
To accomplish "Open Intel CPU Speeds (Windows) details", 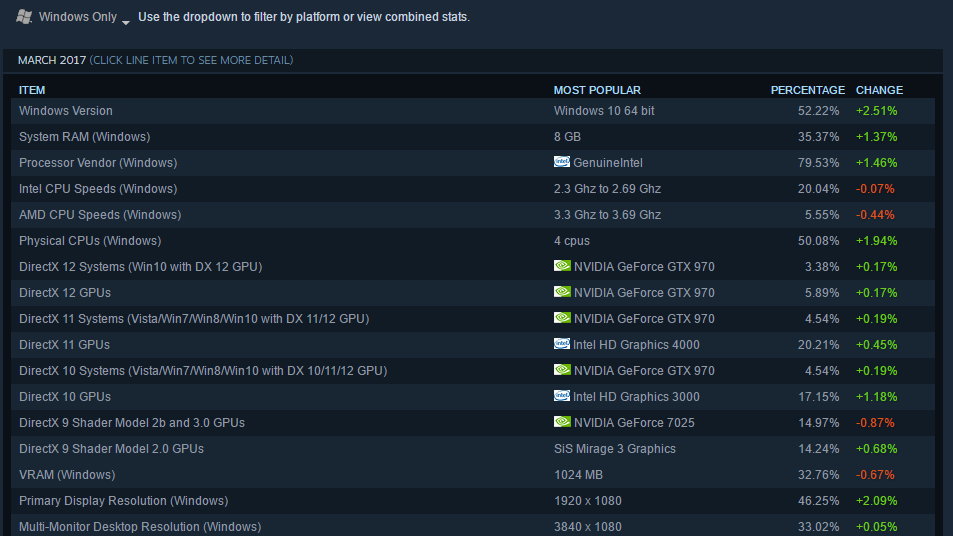I will click(x=97, y=189).
